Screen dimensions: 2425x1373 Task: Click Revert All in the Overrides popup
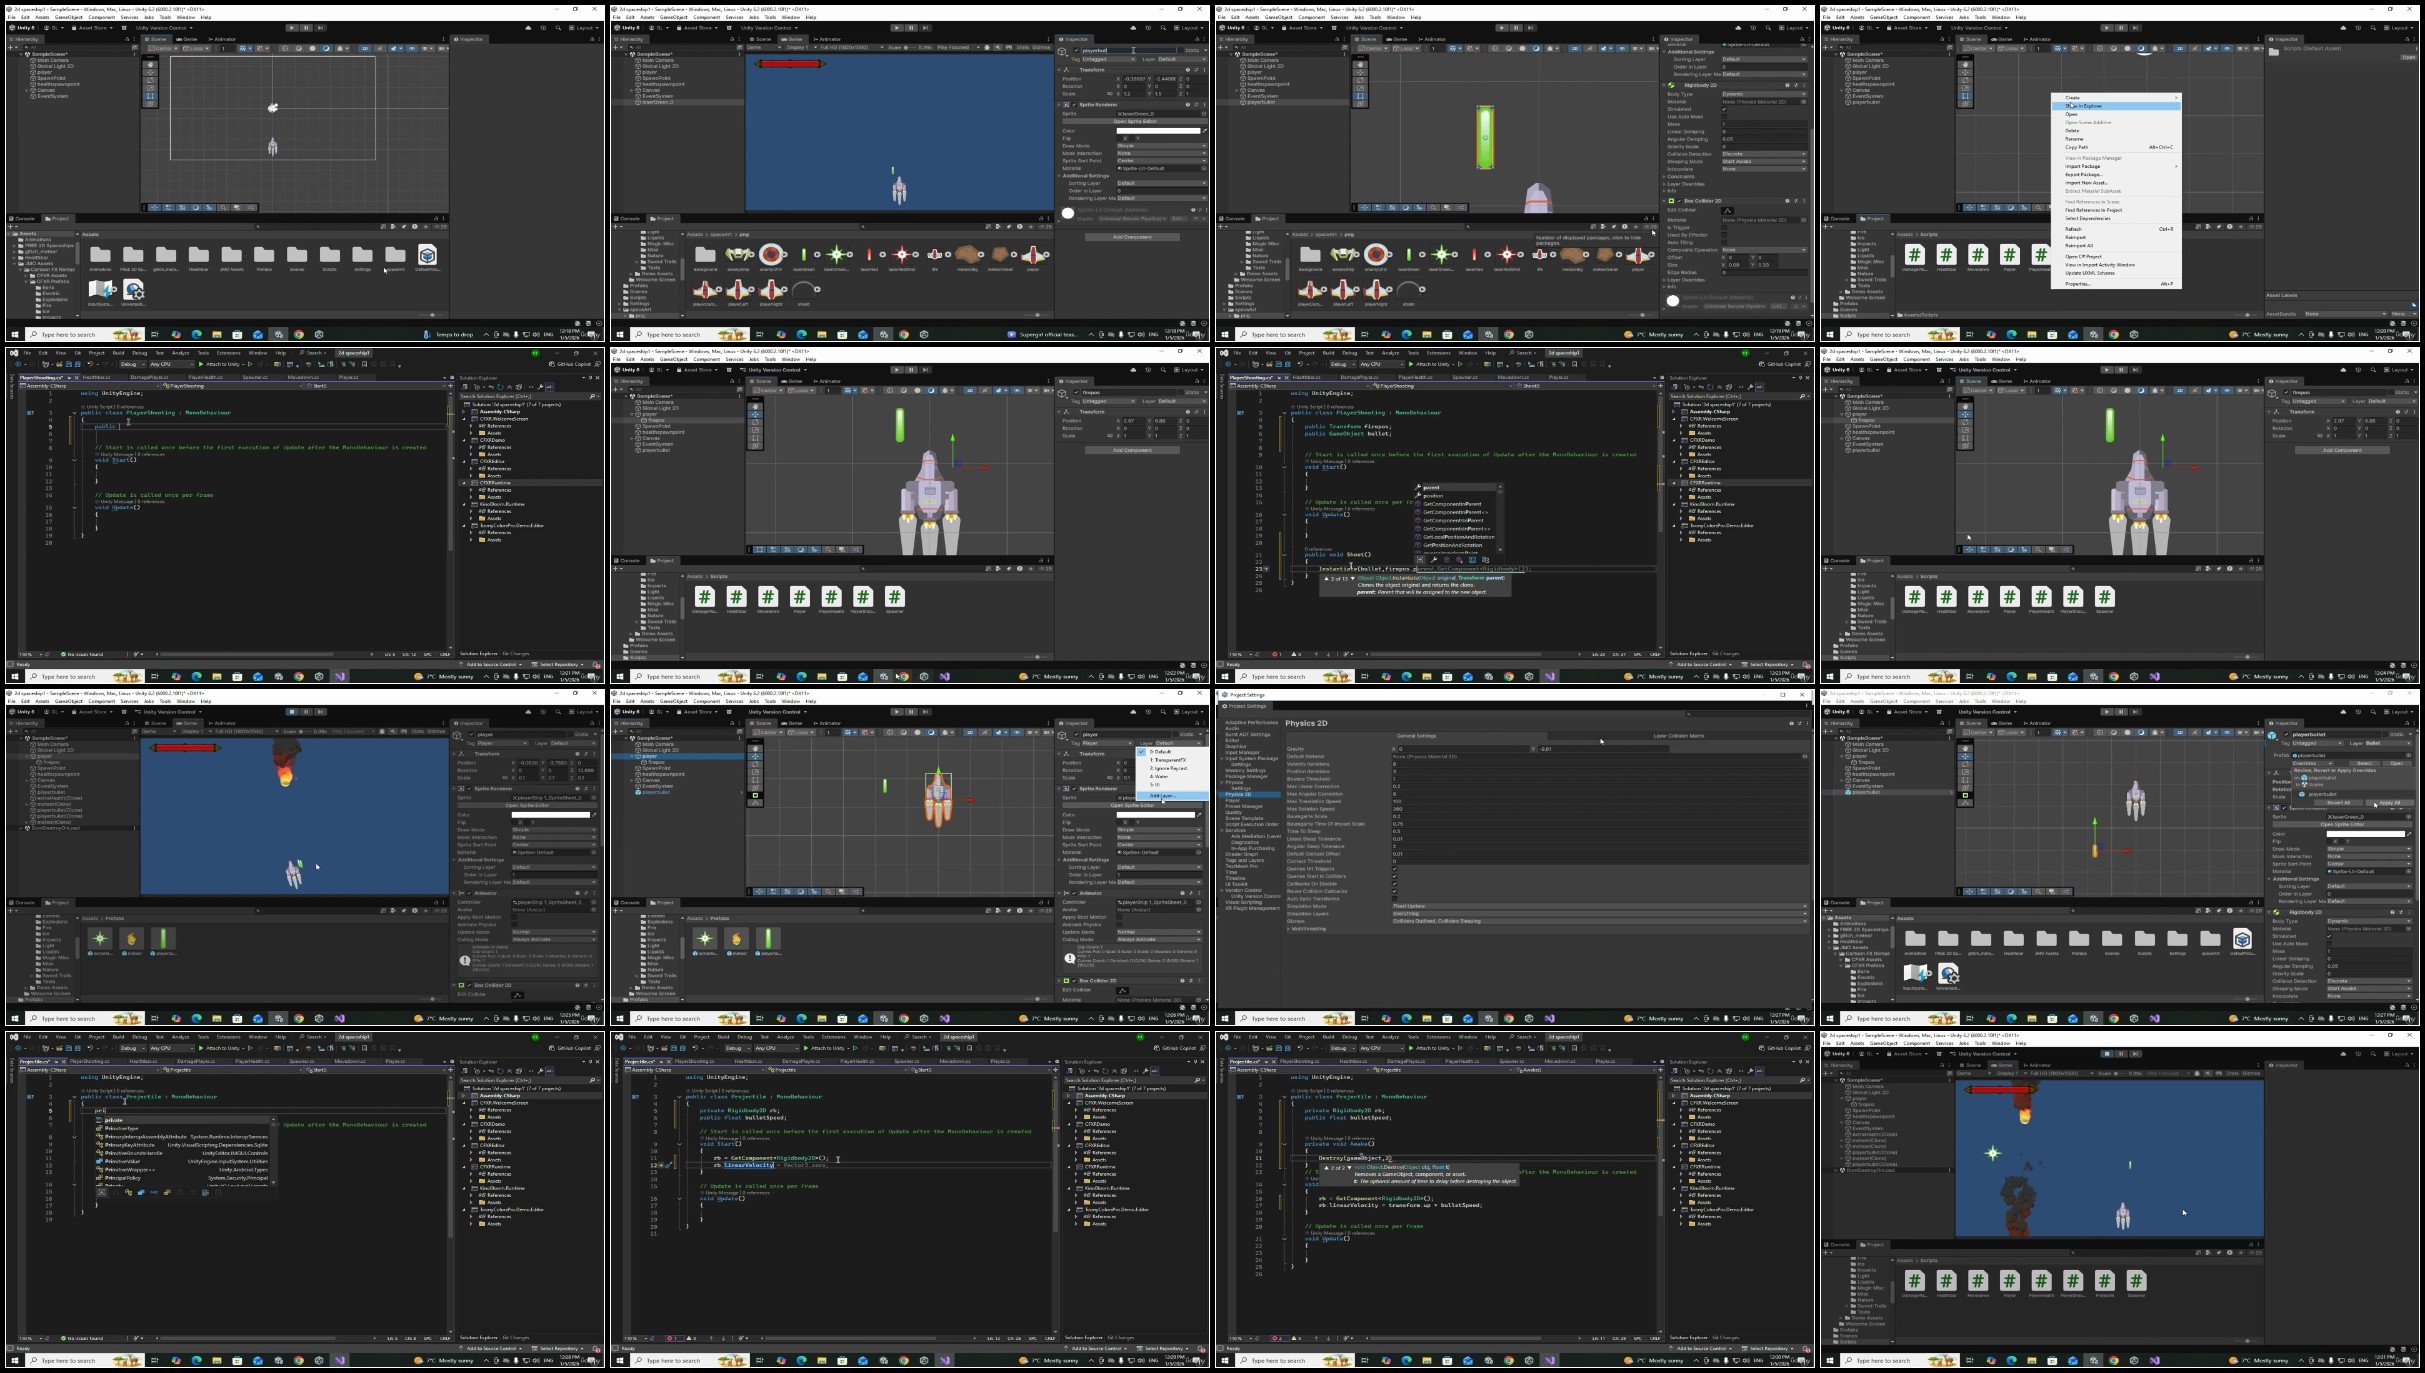(2339, 802)
